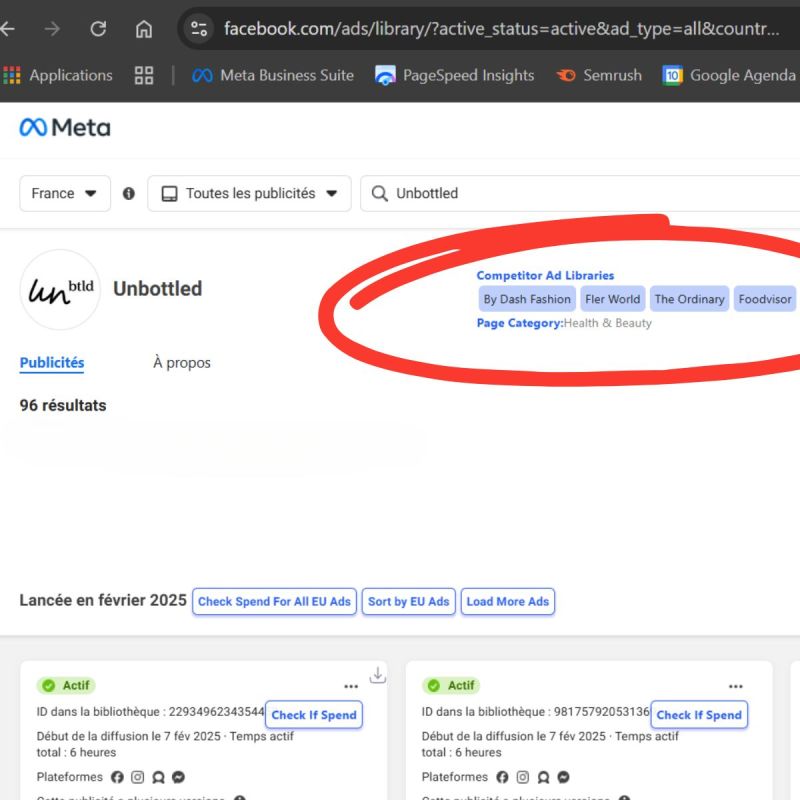800x800 pixels.
Task: Click the Lancée en février 2025 heading
Action: tap(103, 601)
